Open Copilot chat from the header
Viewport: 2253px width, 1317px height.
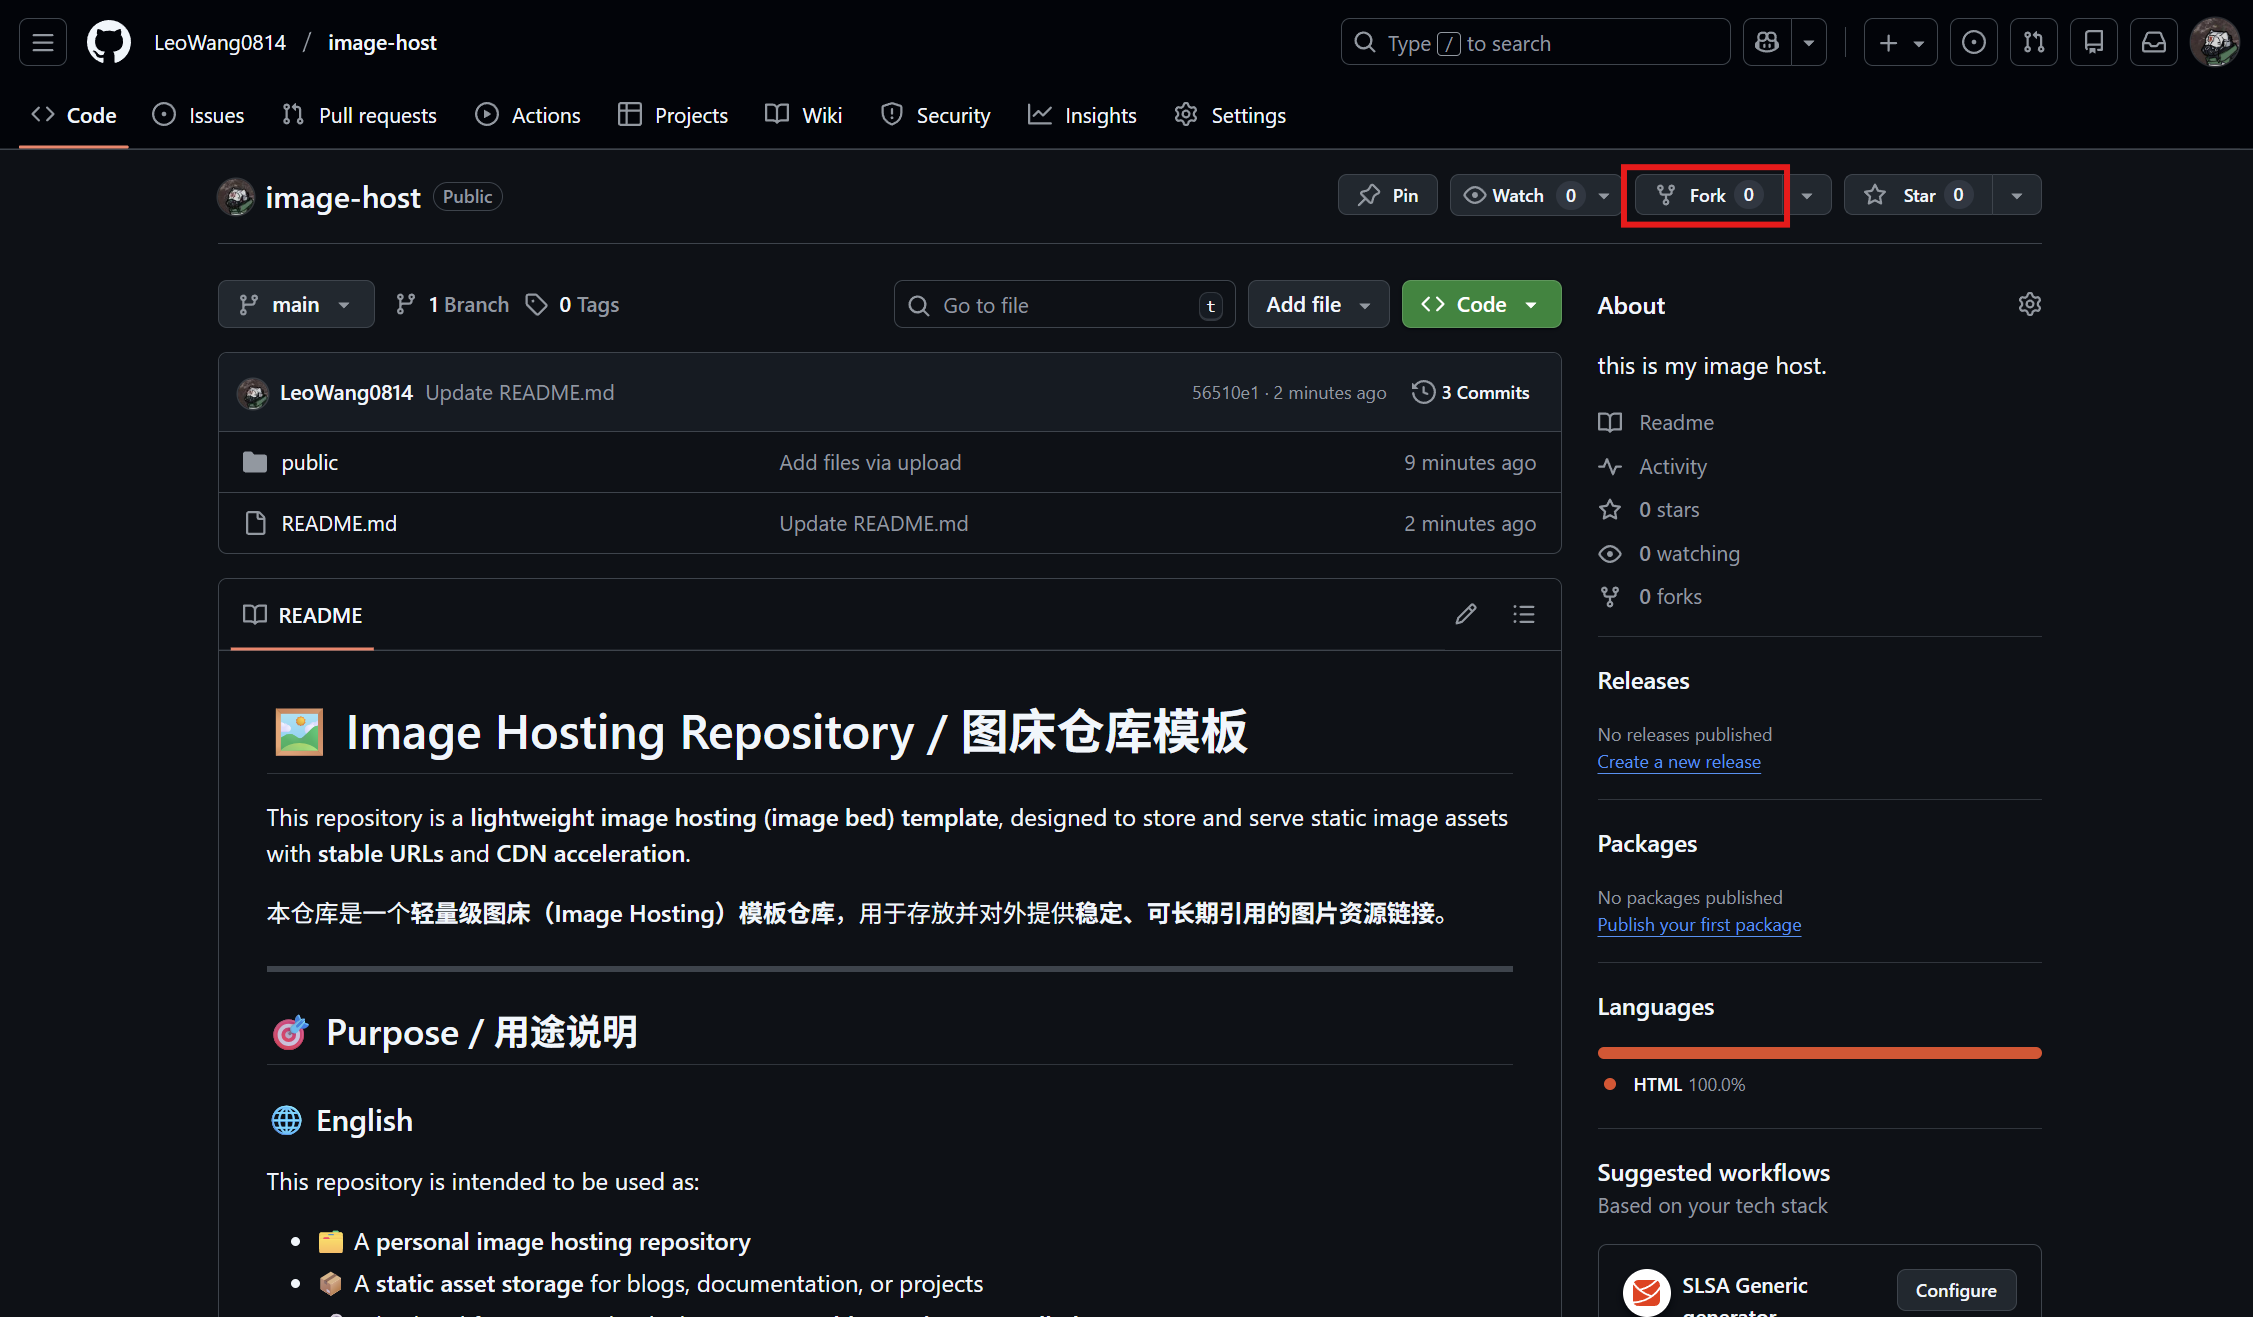click(1766, 42)
